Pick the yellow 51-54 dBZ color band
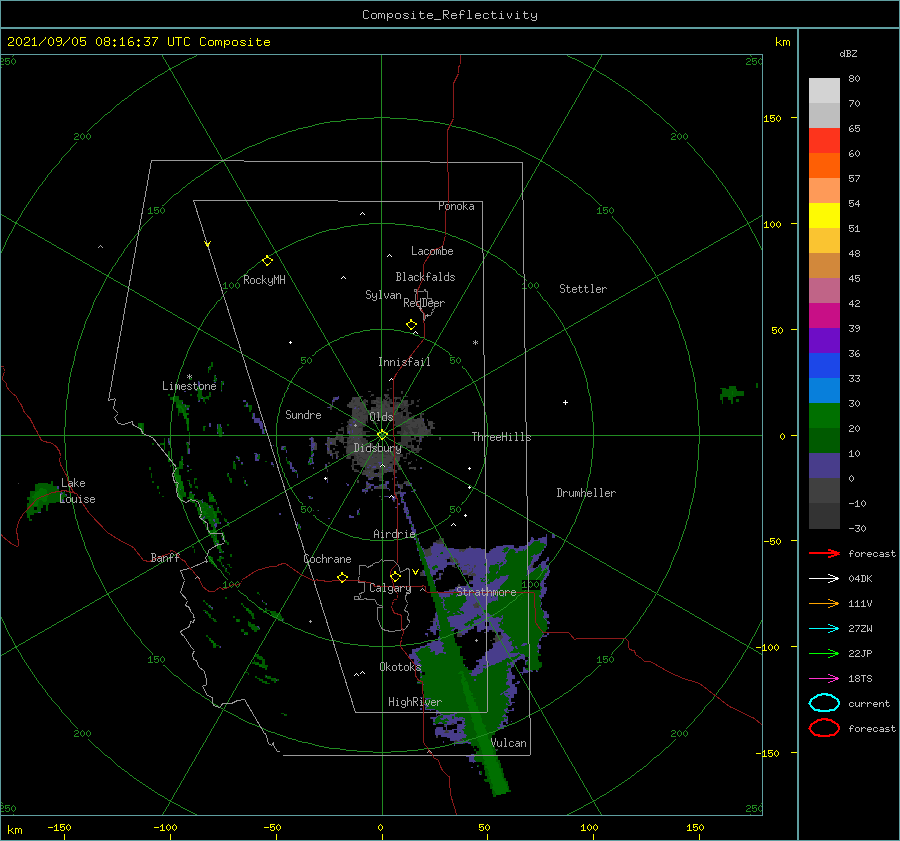The height and width of the screenshot is (841, 900). [x=824, y=216]
